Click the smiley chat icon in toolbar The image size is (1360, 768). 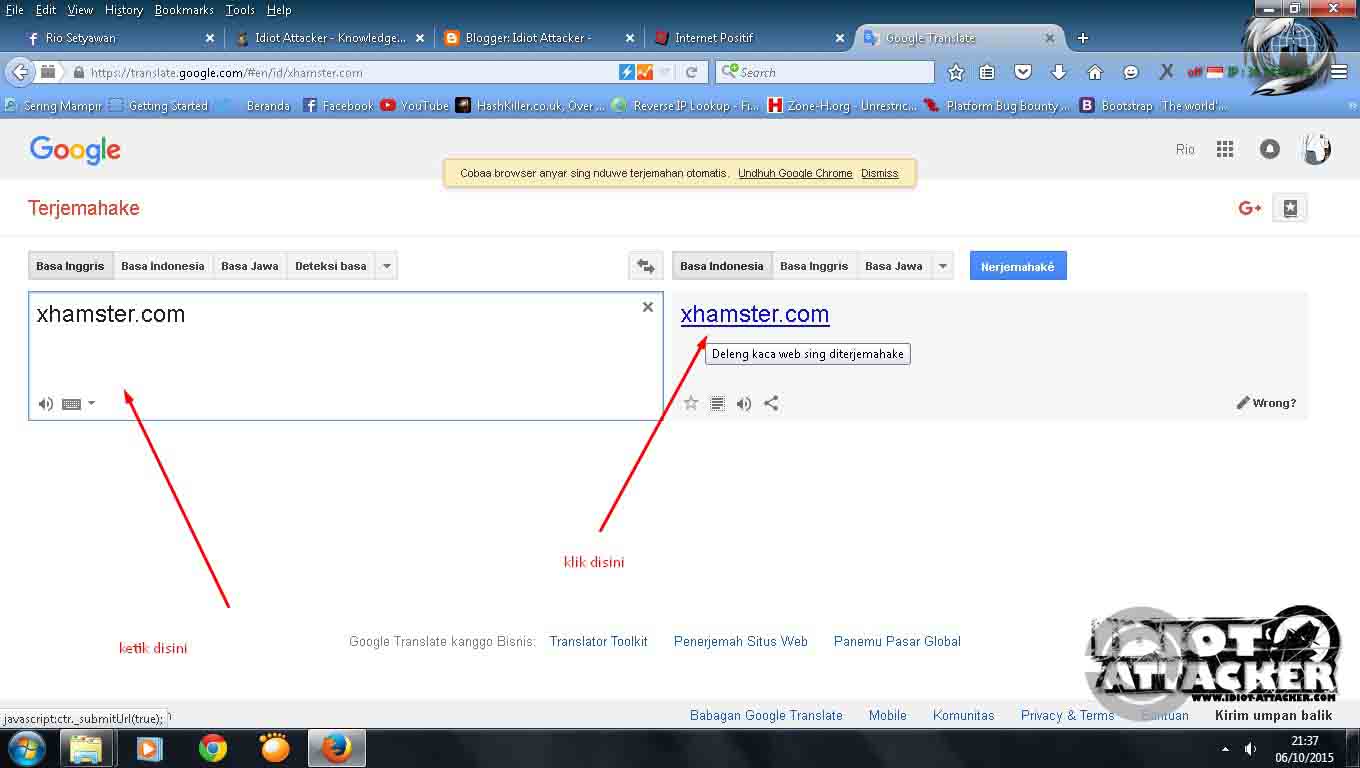[x=1131, y=72]
